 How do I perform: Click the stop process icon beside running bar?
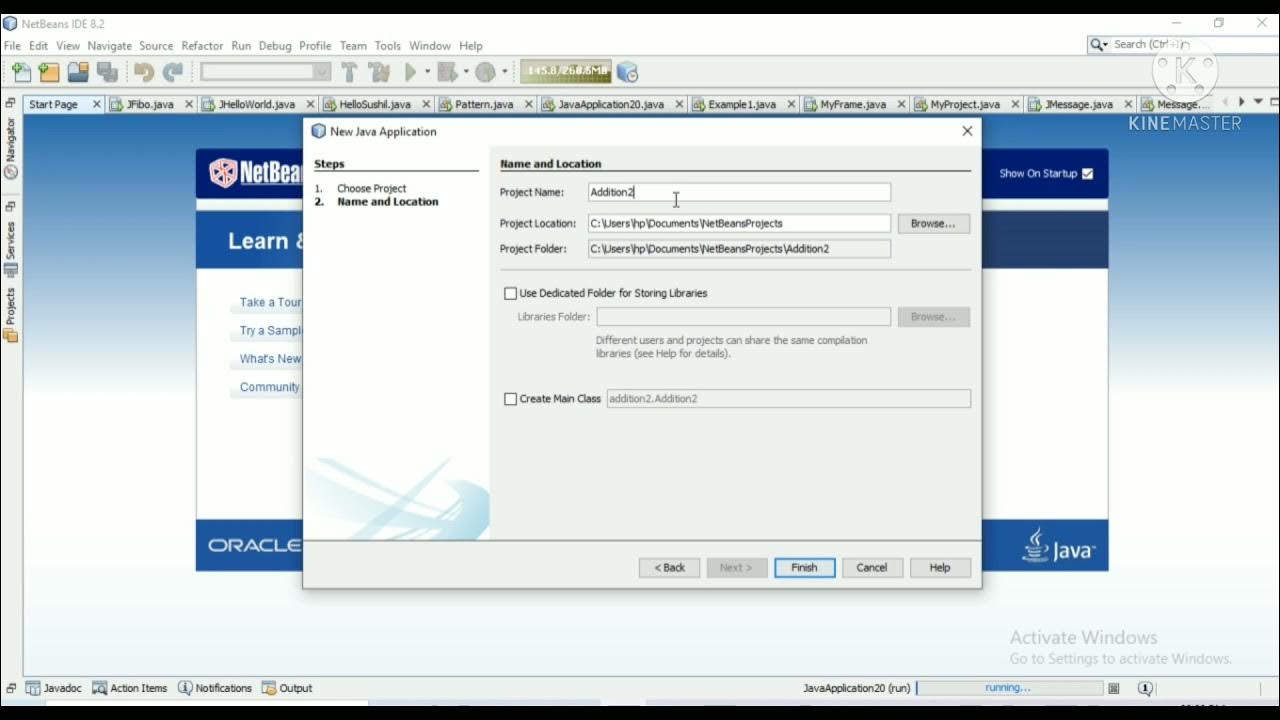tap(1113, 688)
